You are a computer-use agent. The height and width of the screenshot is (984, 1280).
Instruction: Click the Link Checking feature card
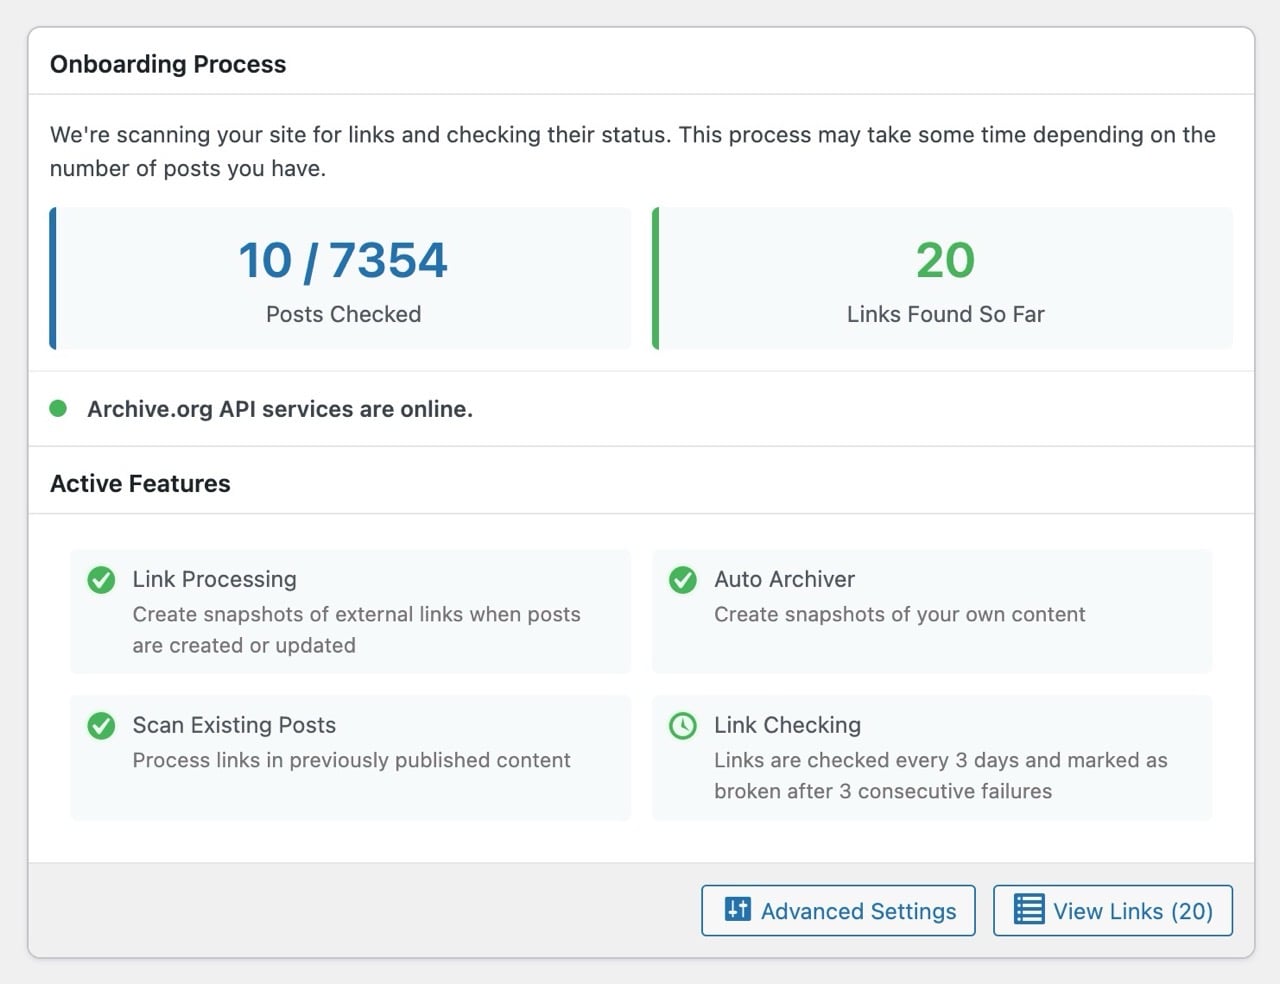[931, 757]
